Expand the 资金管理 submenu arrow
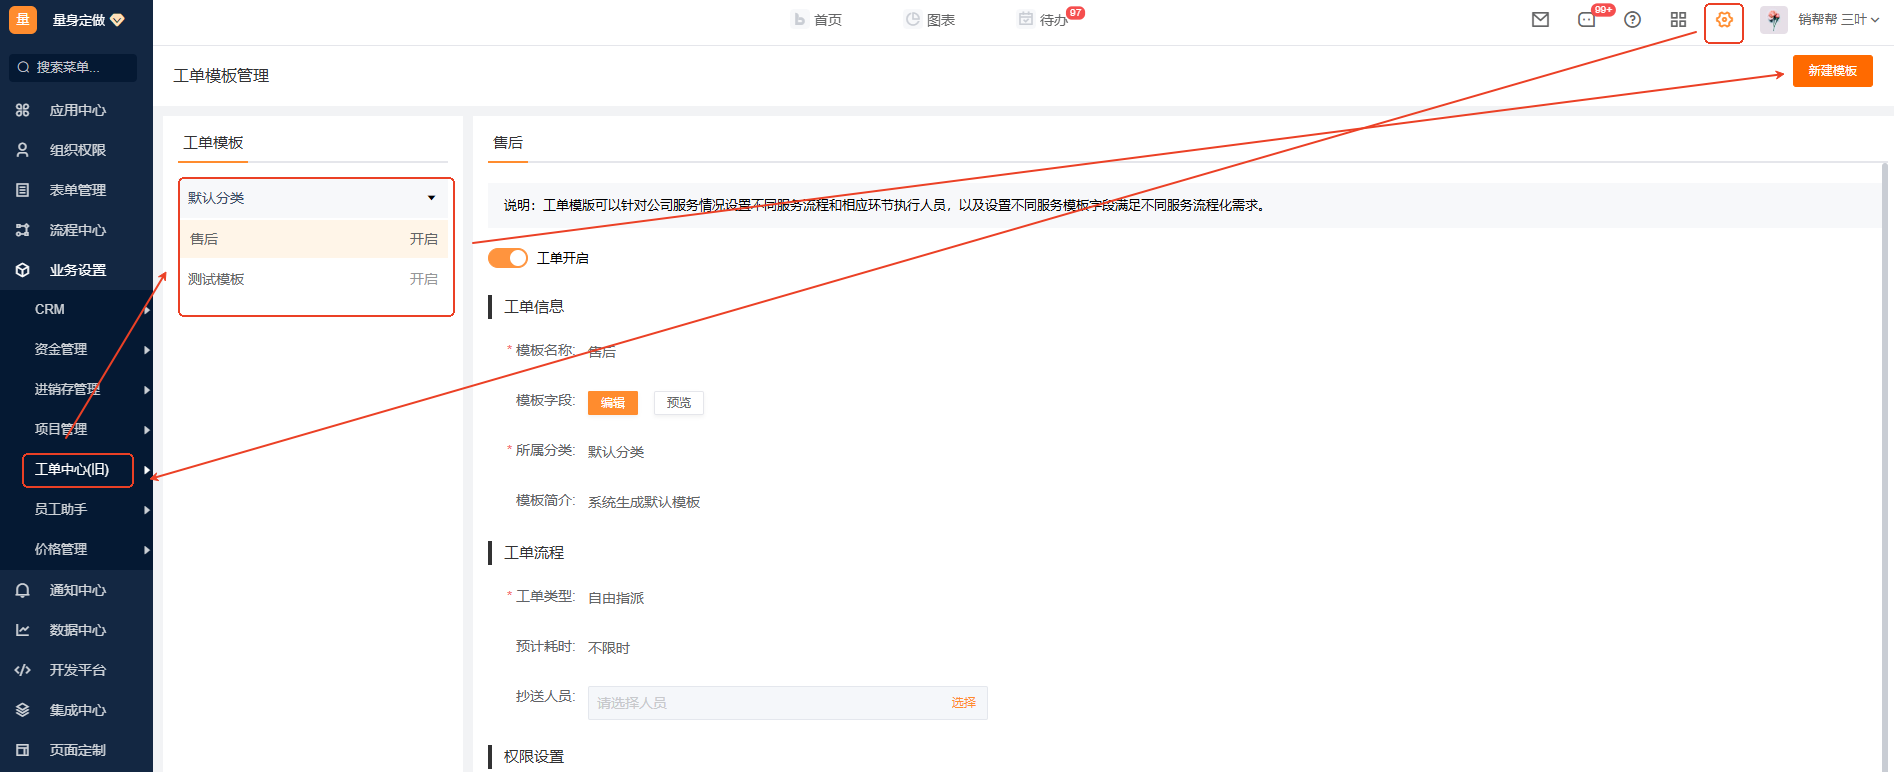The height and width of the screenshot is (772, 1894). click(146, 350)
